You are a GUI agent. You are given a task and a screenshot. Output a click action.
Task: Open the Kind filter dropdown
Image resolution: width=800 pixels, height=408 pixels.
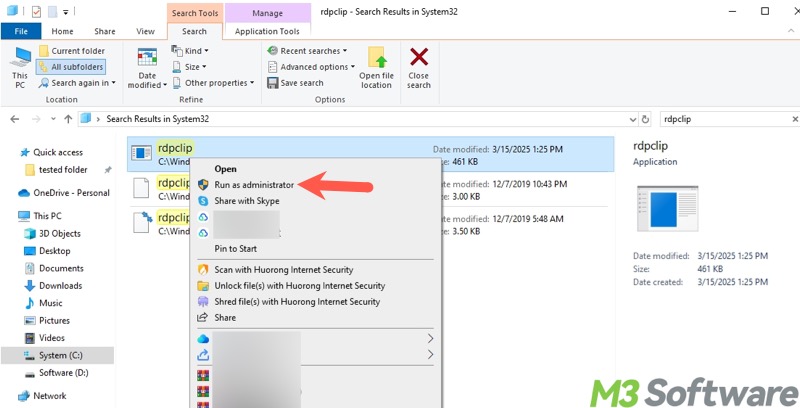(x=190, y=50)
